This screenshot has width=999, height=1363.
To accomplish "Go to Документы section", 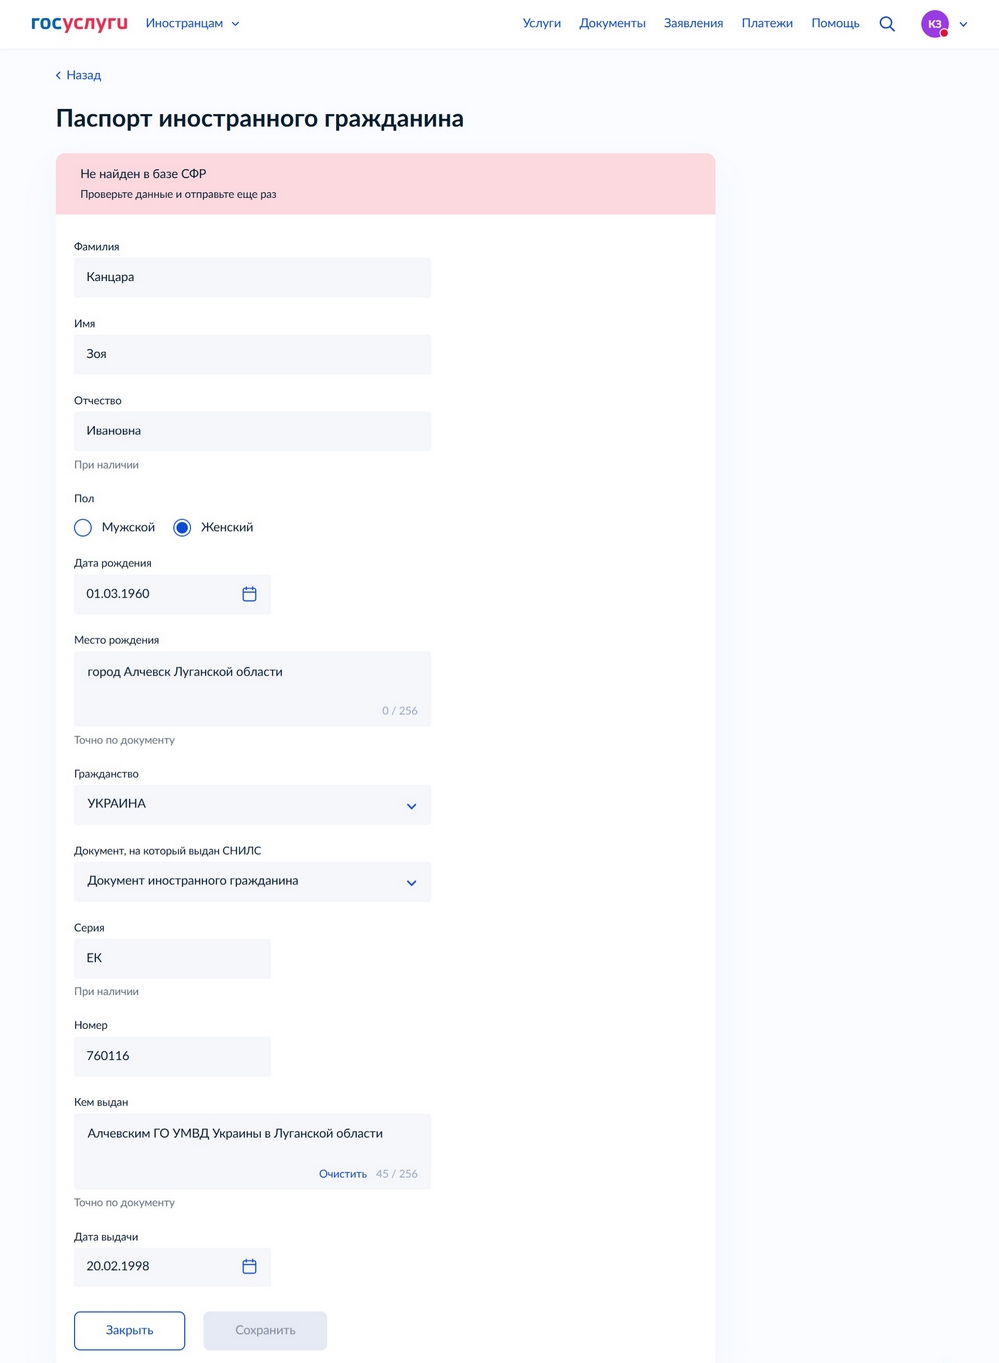I will click(612, 23).
